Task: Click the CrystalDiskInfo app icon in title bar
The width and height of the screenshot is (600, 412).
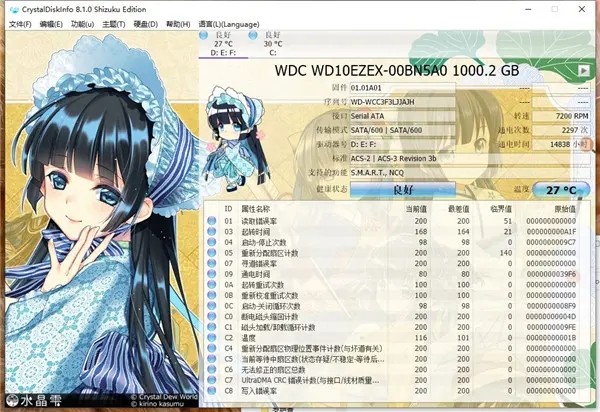Action: pos(10,7)
